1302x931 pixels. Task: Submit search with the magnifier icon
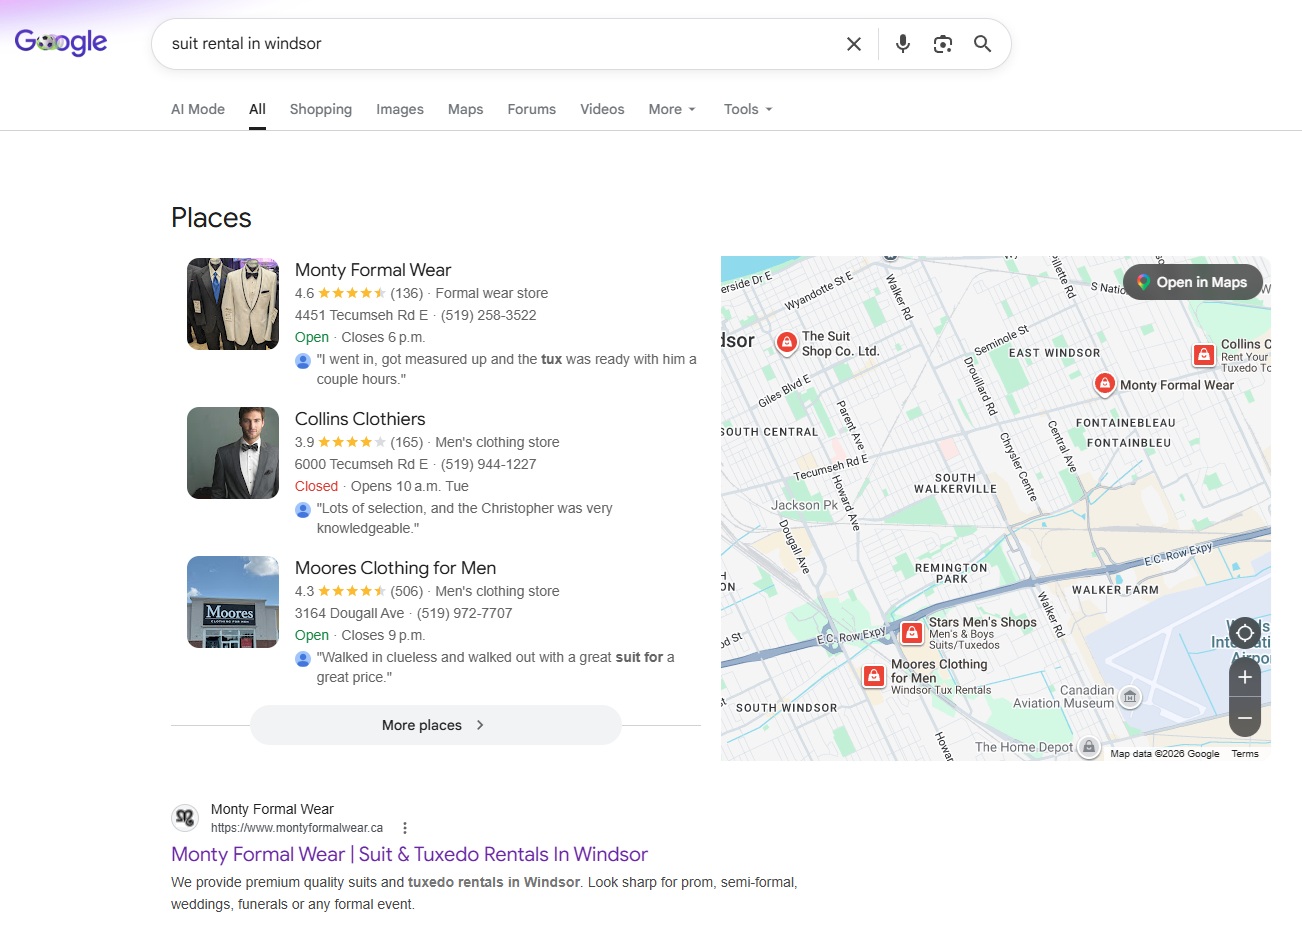coord(983,44)
